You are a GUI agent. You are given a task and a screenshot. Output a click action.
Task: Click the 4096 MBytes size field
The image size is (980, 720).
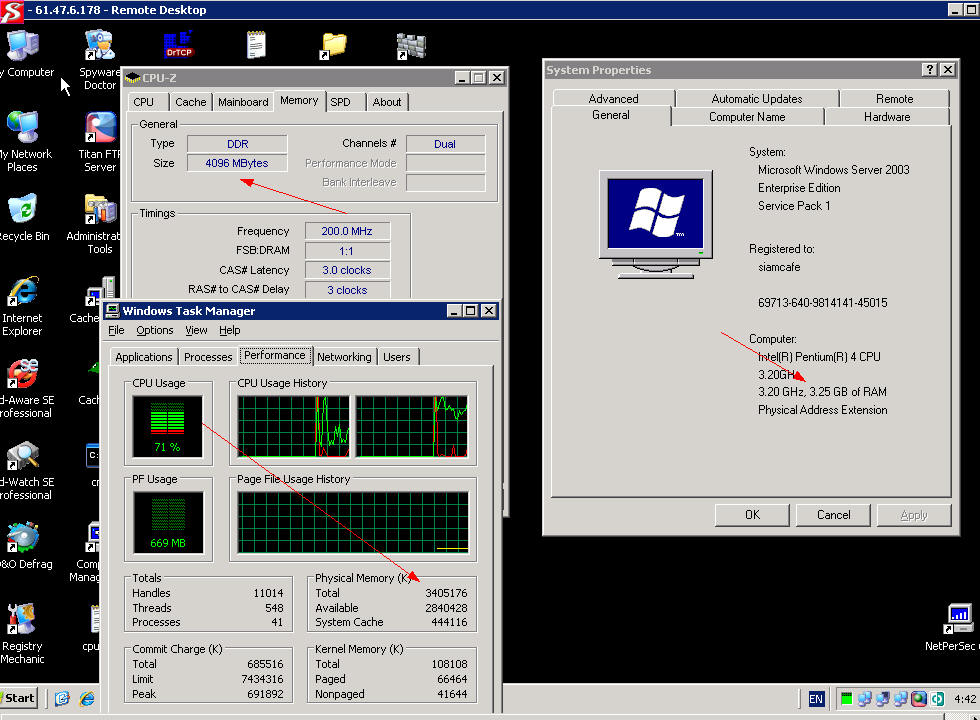237,163
